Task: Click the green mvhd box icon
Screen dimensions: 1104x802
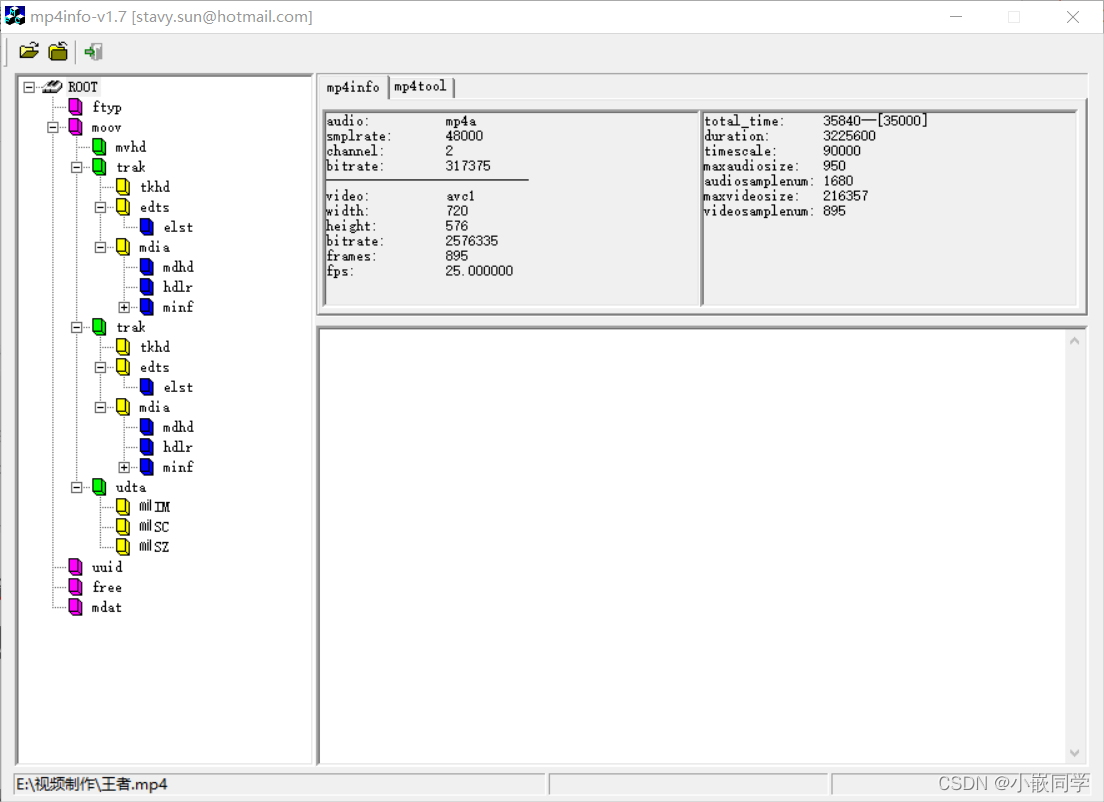Action: point(99,147)
